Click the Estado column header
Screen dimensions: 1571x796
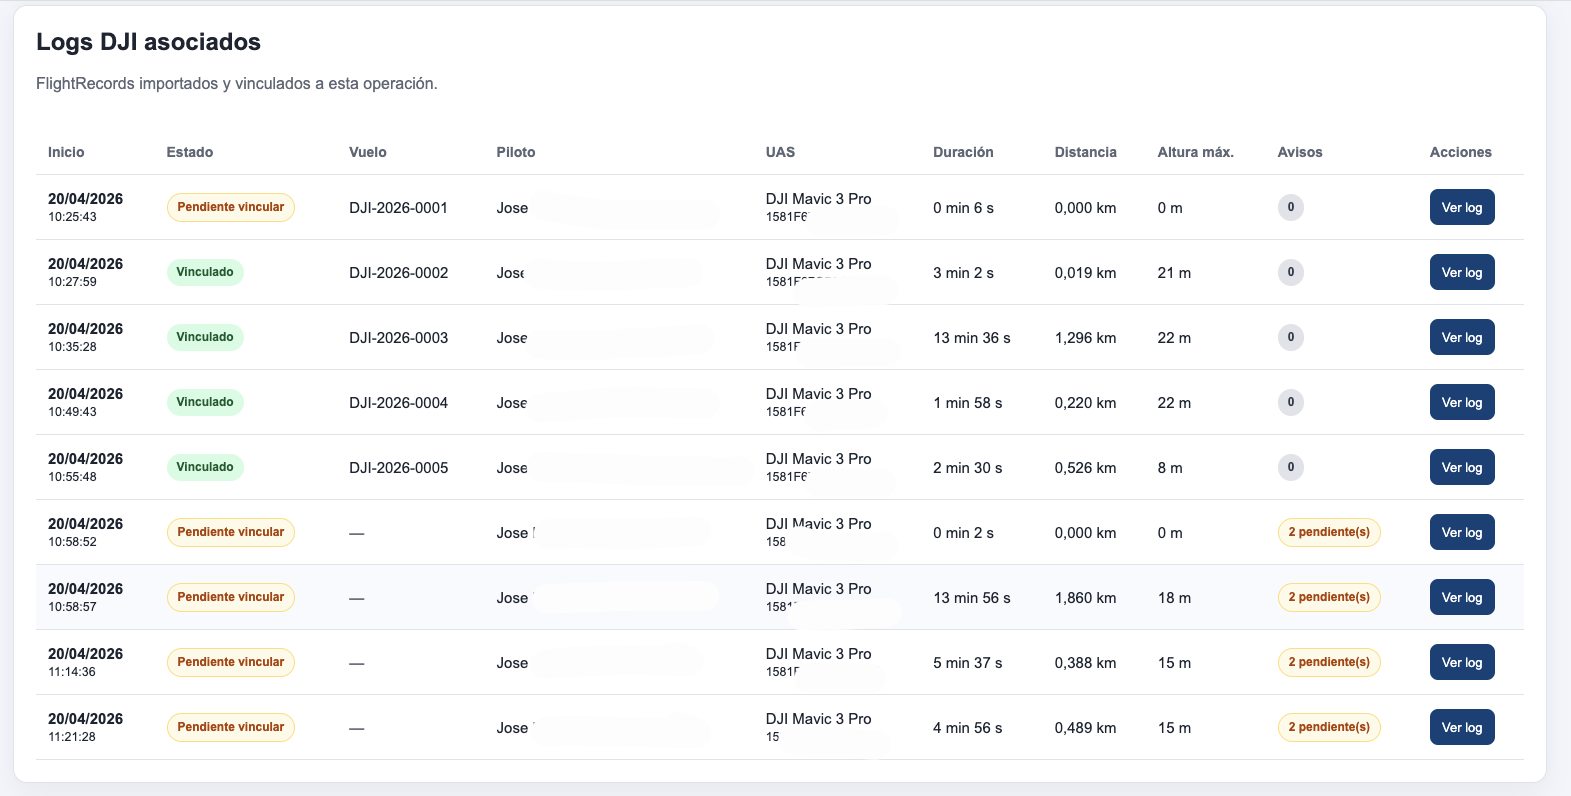(190, 152)
